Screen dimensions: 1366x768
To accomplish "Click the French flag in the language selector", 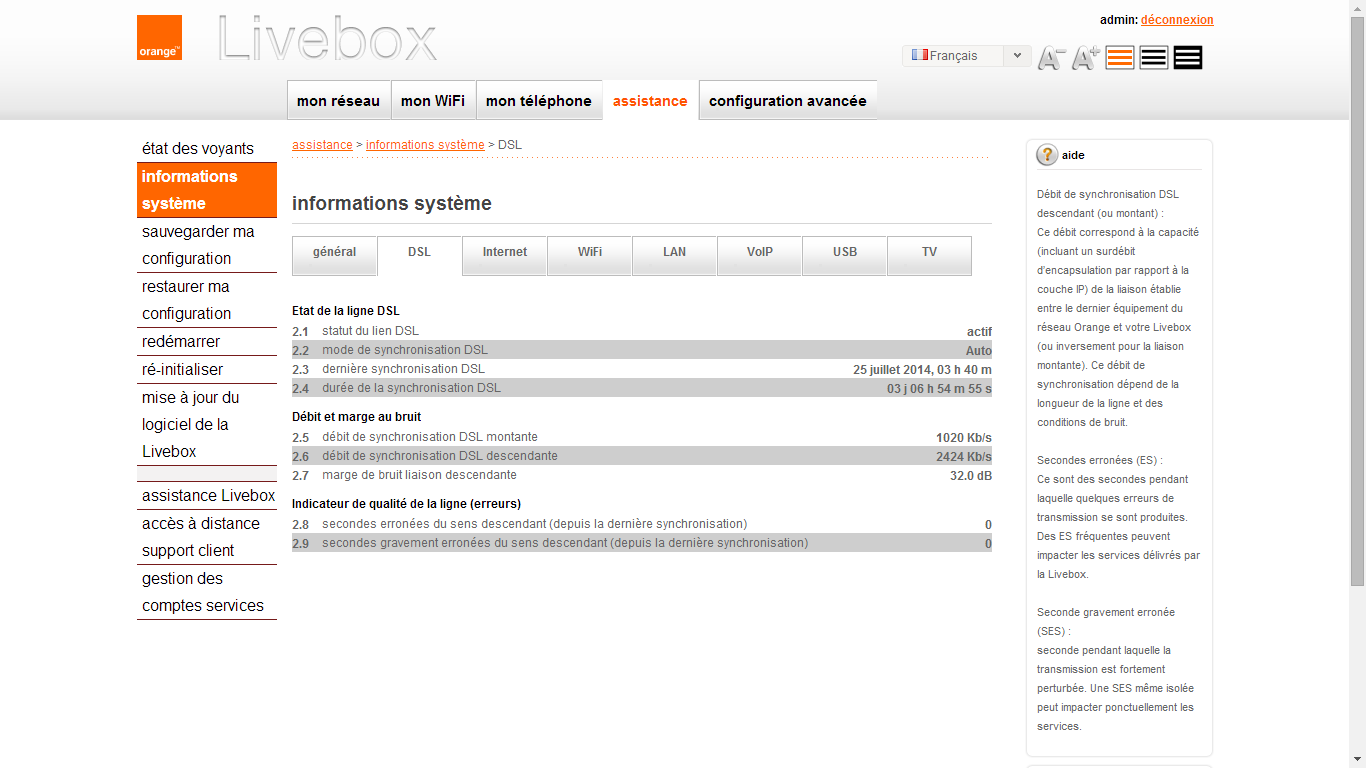I will point(919,55).
